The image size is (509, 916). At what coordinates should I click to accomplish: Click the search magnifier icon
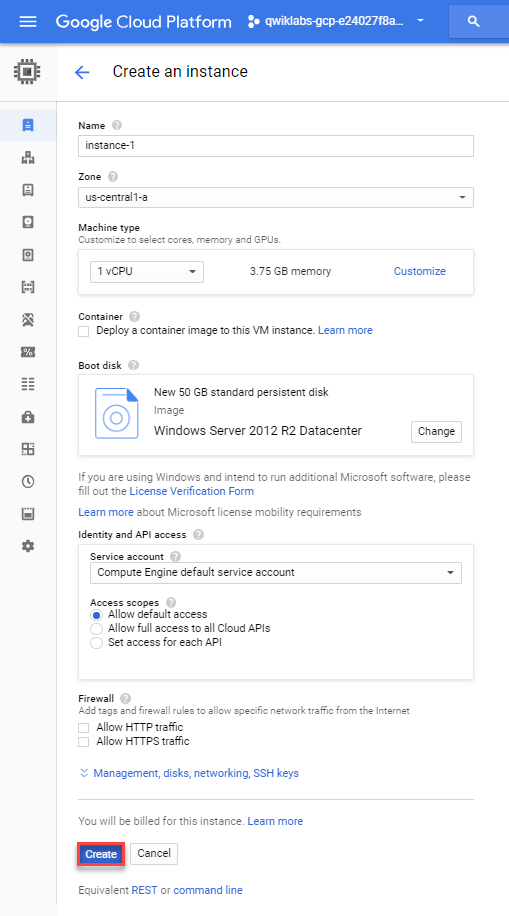click(x=474, y=22)
